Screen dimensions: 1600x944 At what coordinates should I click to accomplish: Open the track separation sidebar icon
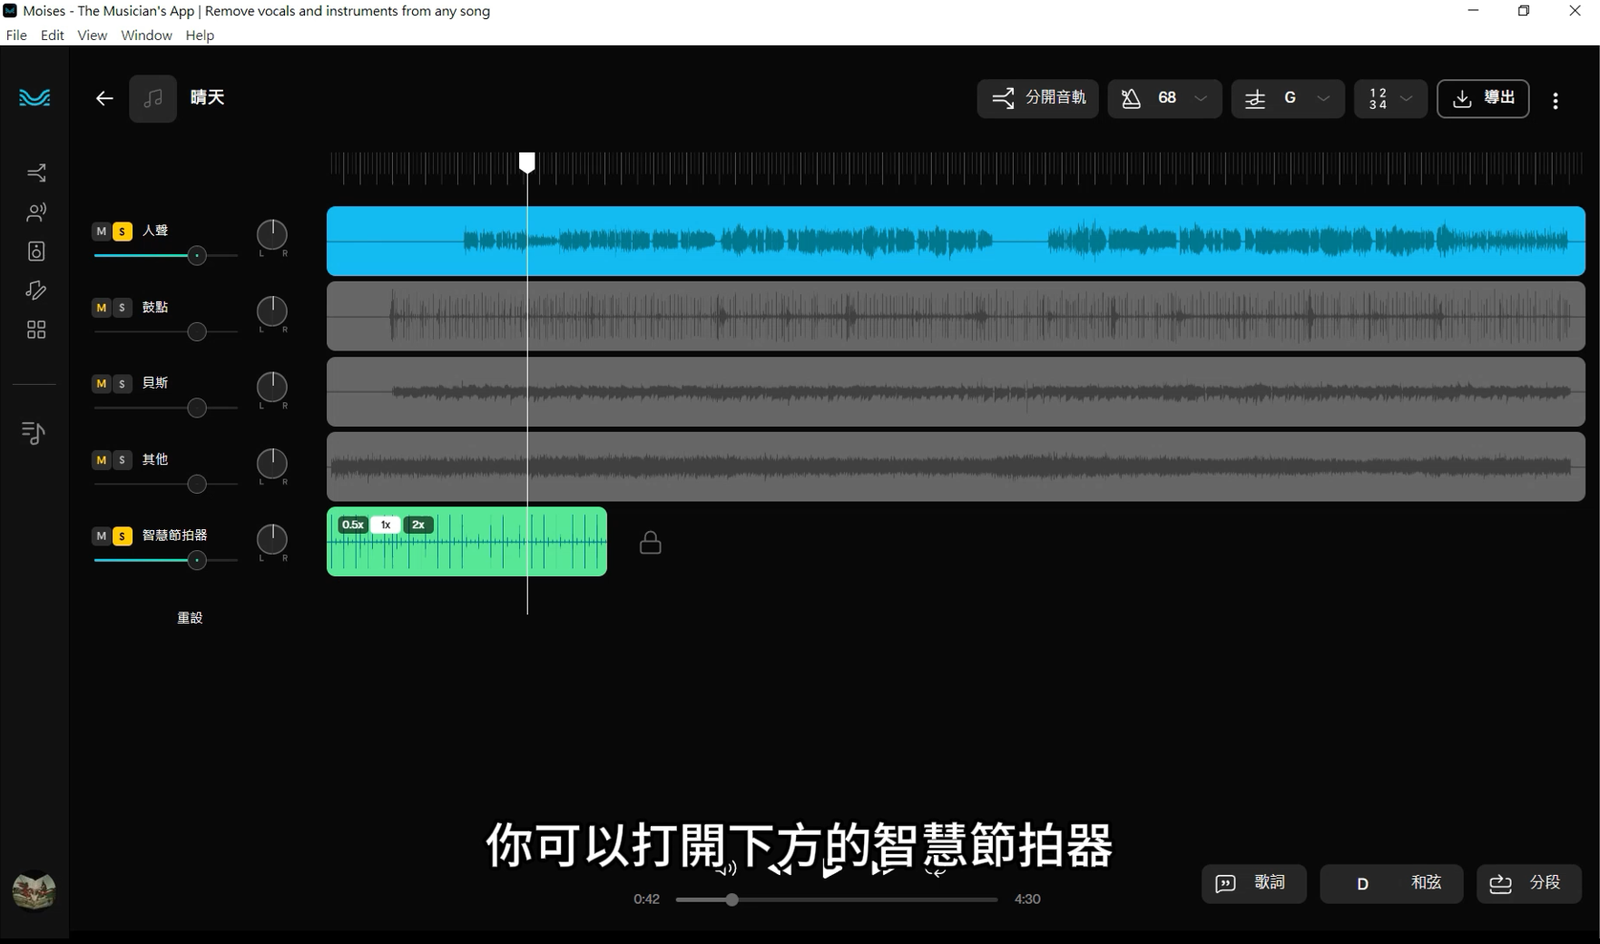pyautogui.click(x=36, y=173)
